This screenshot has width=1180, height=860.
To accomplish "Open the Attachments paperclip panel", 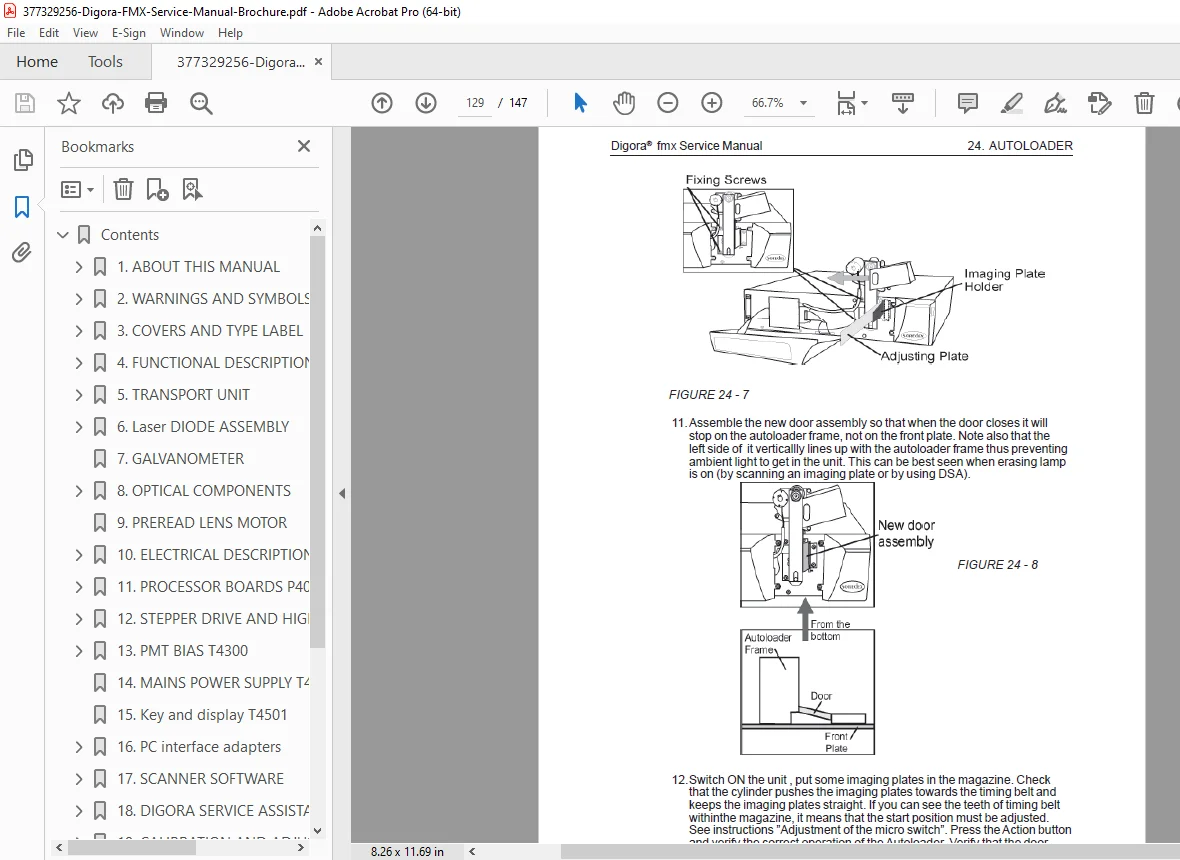I will pos(22,253).
